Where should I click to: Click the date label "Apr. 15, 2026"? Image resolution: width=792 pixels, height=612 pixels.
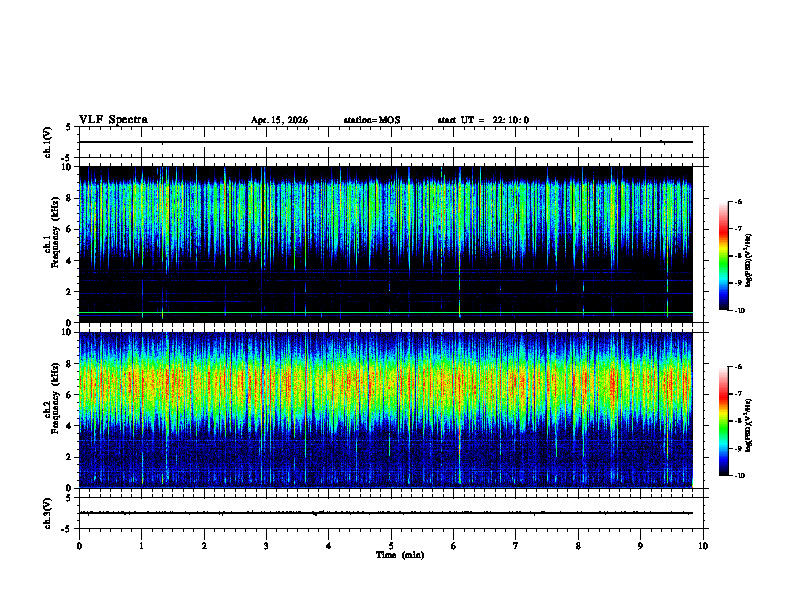click(279, 120)
